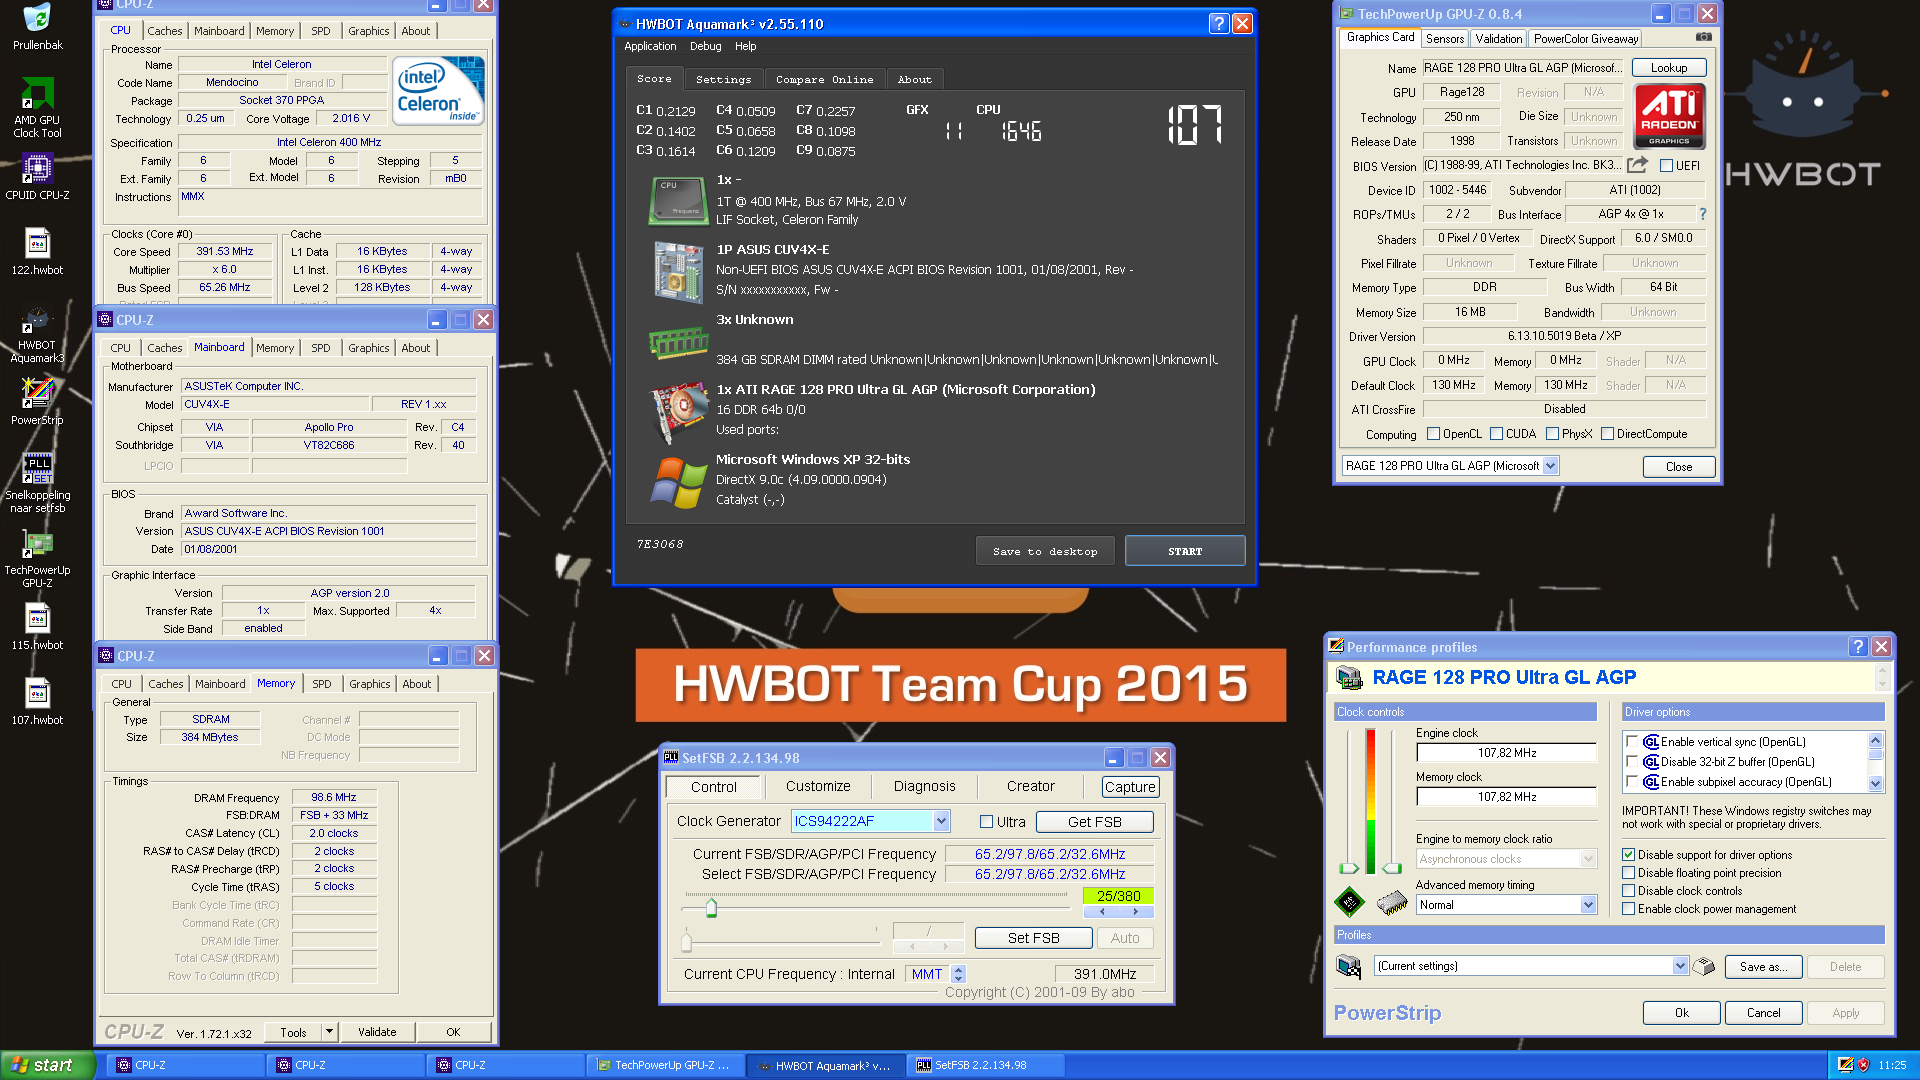Click the Engine clock value field

click(1506, 753)
